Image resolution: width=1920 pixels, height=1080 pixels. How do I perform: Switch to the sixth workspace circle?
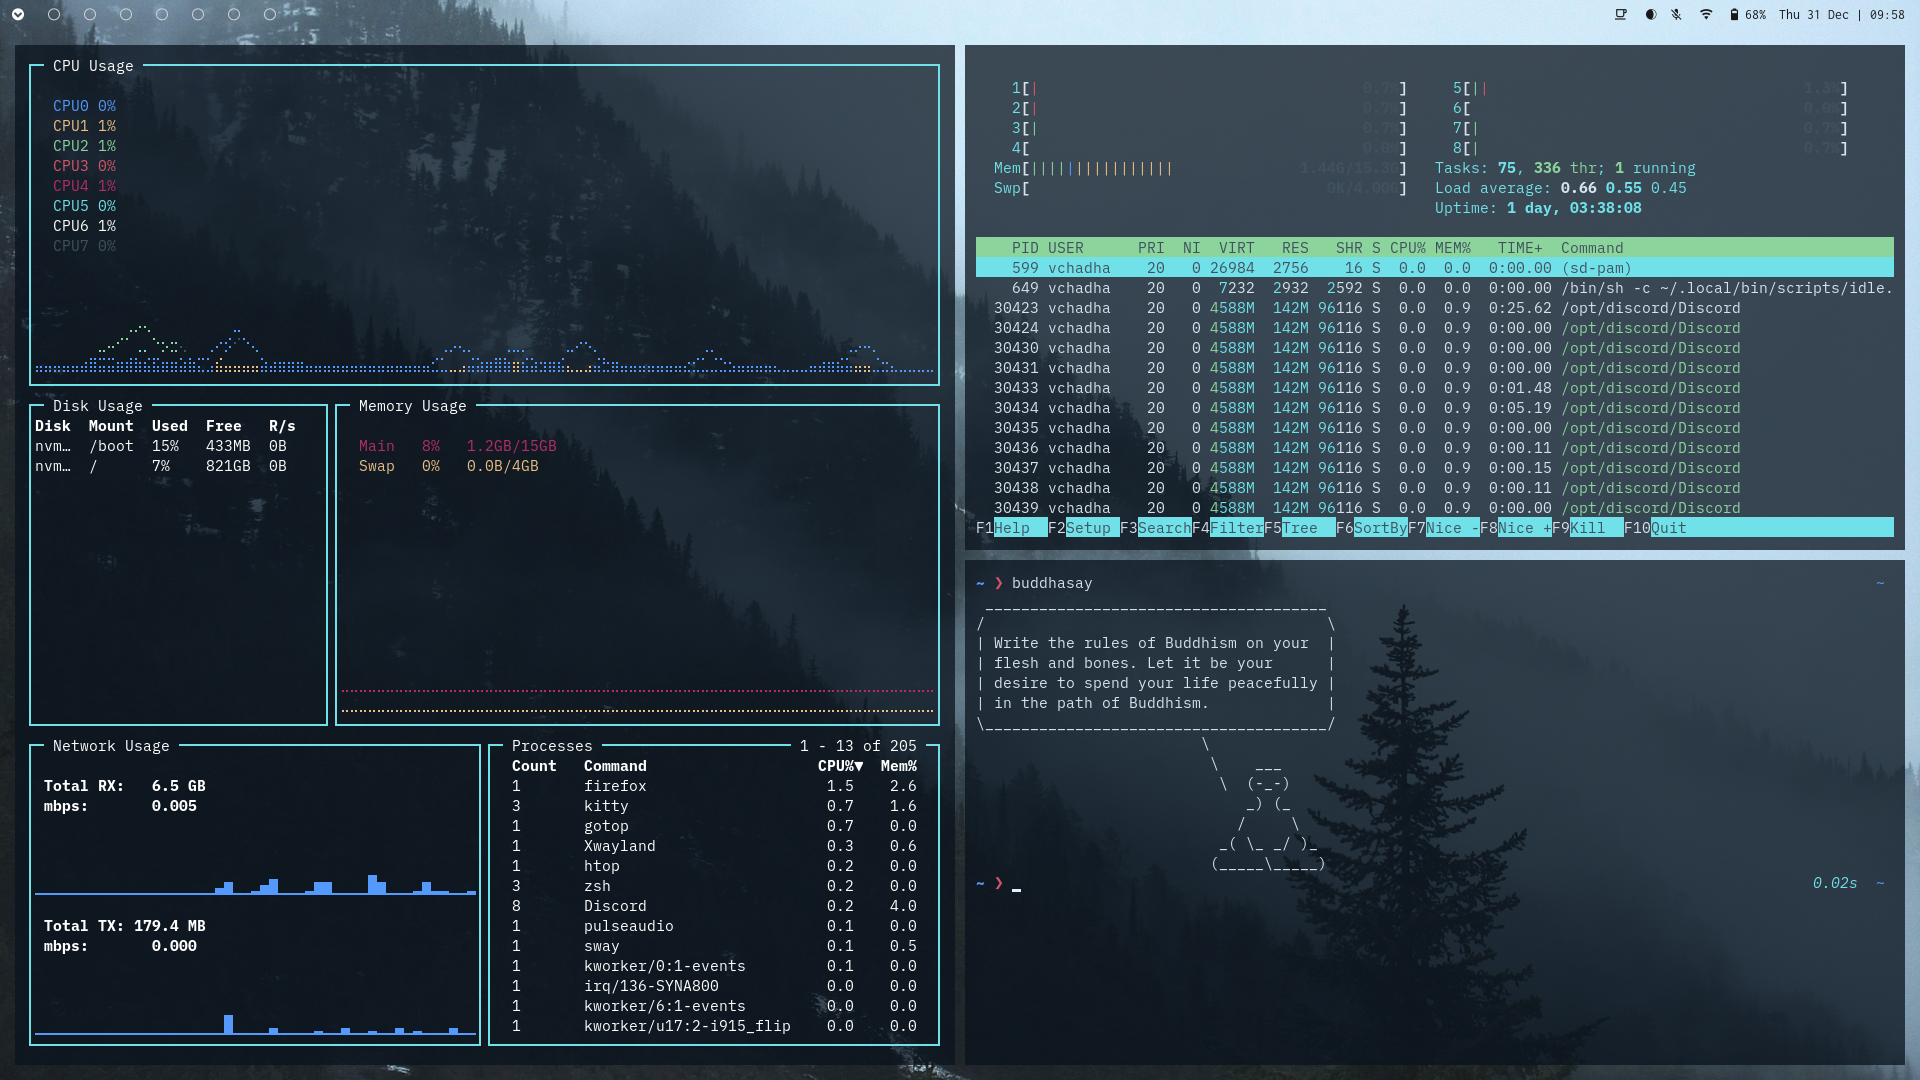tap(198, 14)
